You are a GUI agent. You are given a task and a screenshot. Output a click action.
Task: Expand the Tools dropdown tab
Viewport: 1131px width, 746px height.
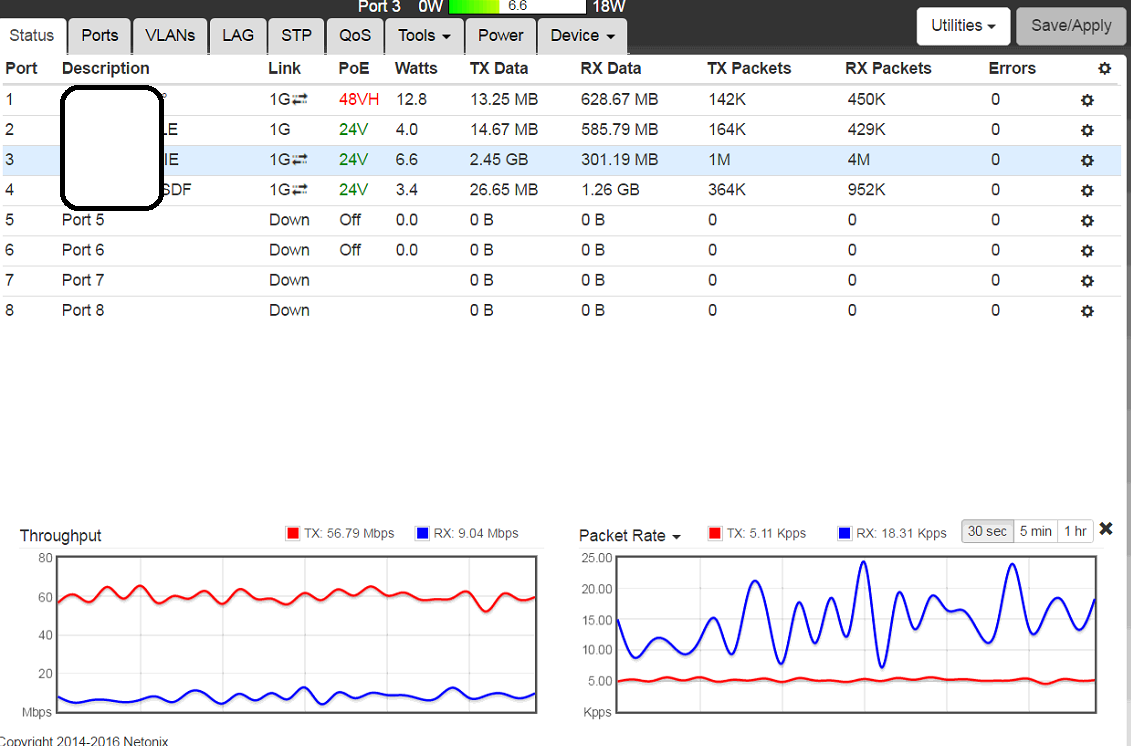tap(424, 36)
